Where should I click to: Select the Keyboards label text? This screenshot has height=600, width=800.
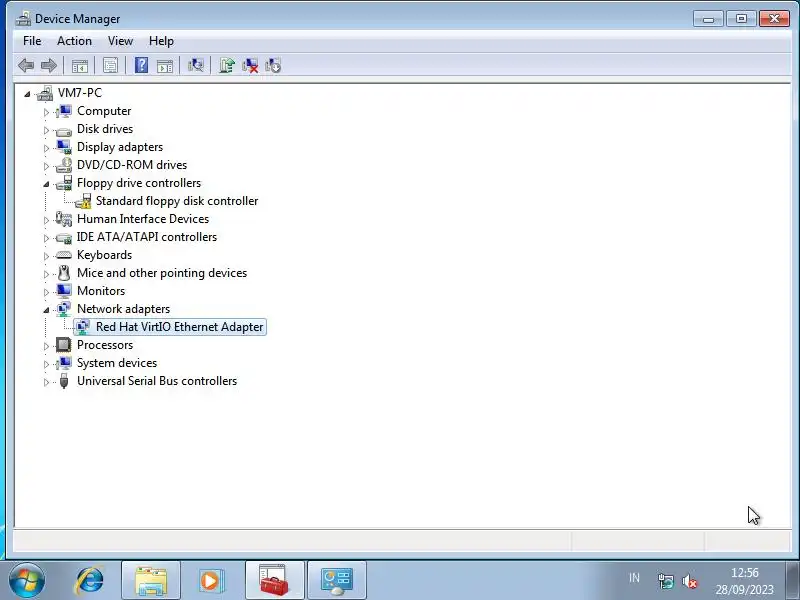pyautogui.click(x=105, y=255)
